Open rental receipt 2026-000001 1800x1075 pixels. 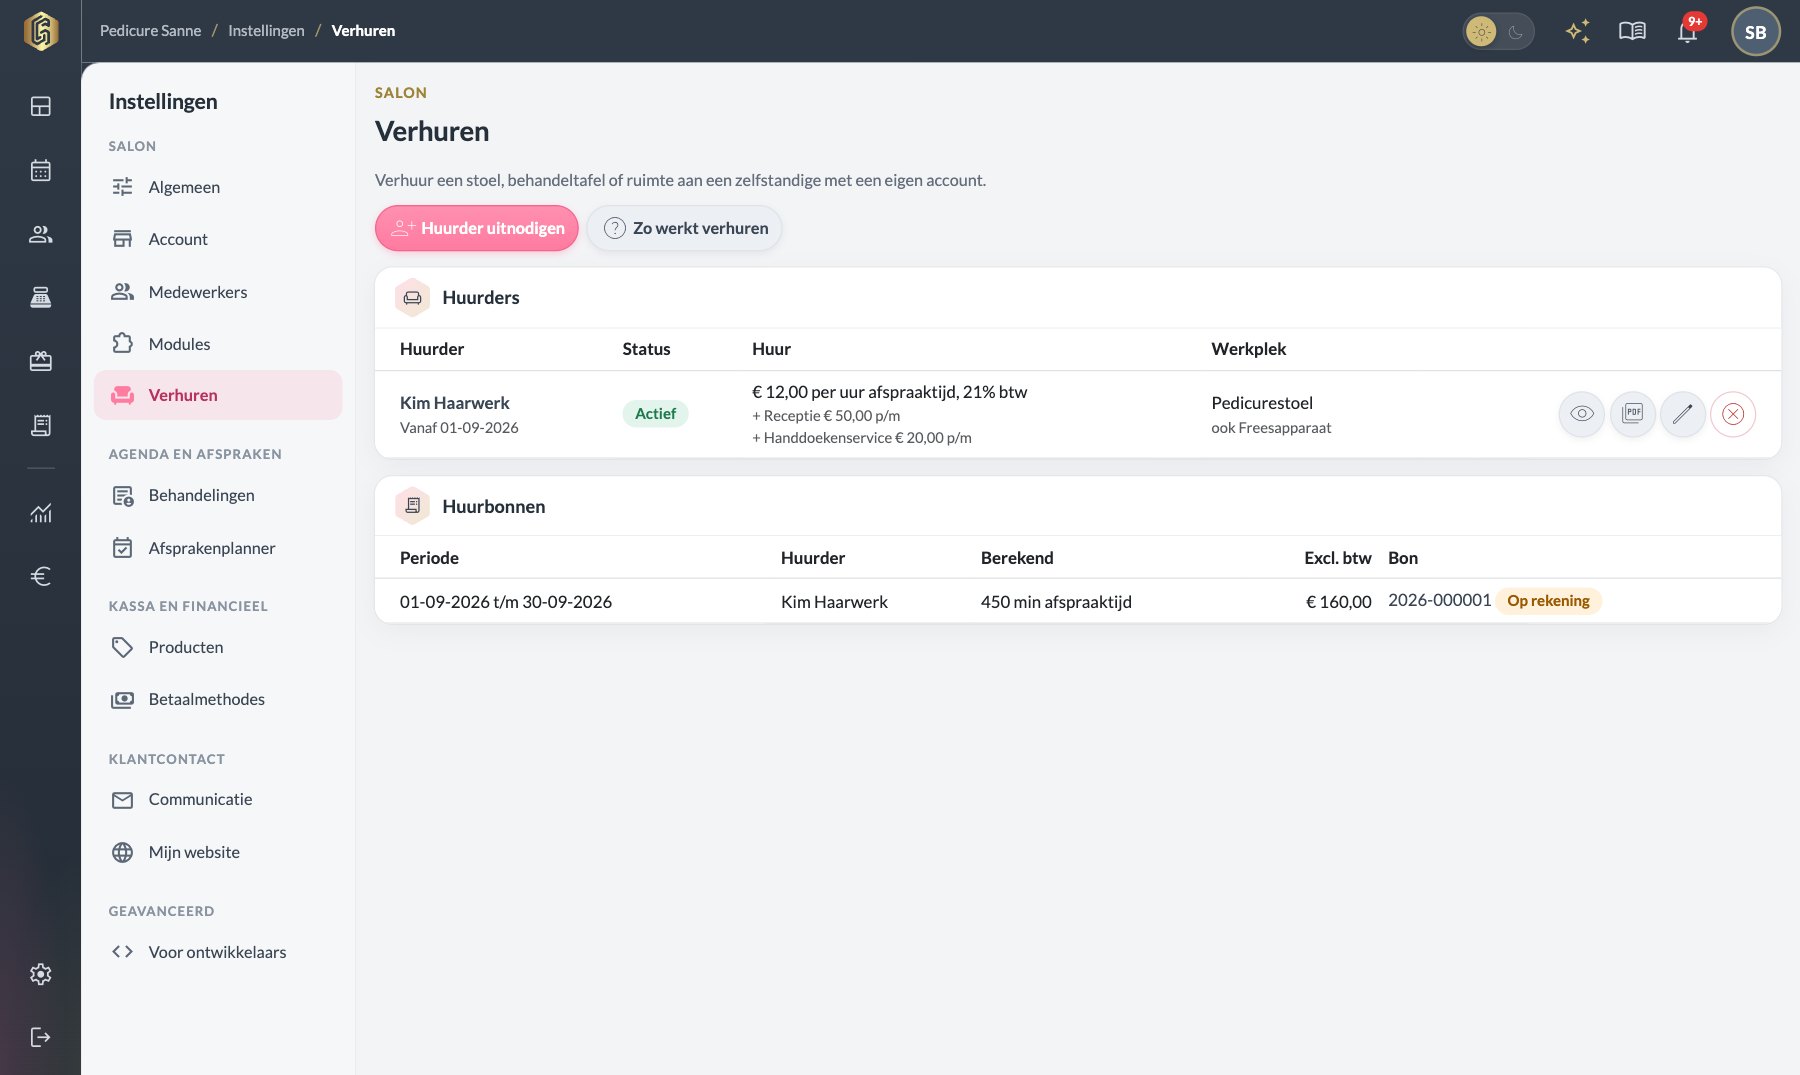(1439, 600)
